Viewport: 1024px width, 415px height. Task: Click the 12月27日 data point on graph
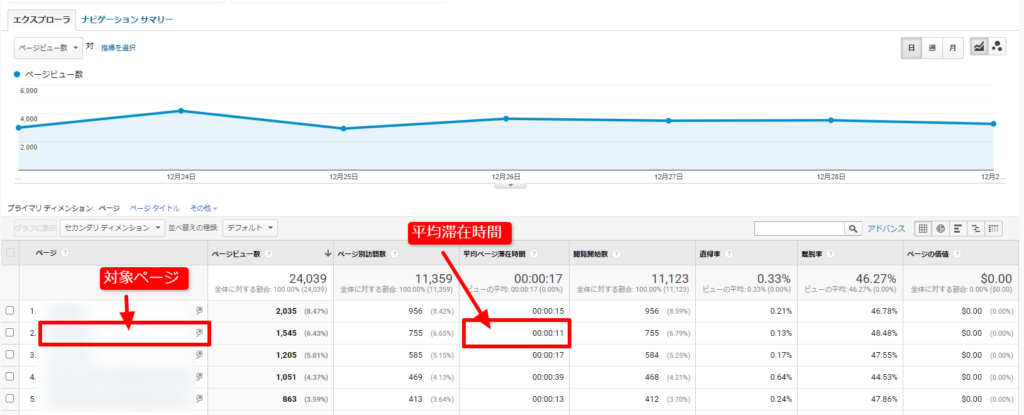click(x=669, y=120)
